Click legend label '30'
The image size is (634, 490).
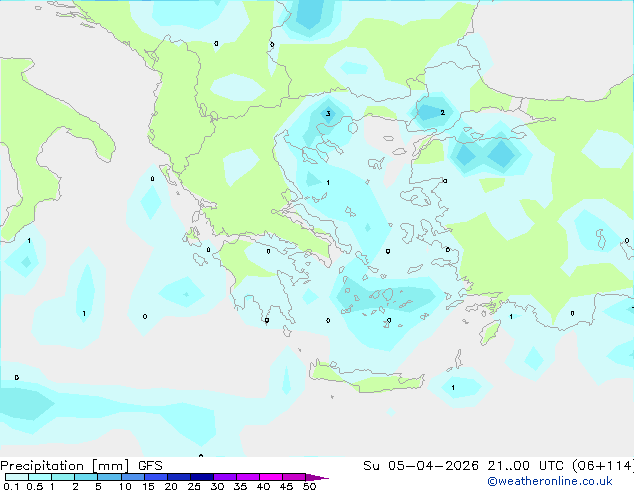click(x=217, y=486)
